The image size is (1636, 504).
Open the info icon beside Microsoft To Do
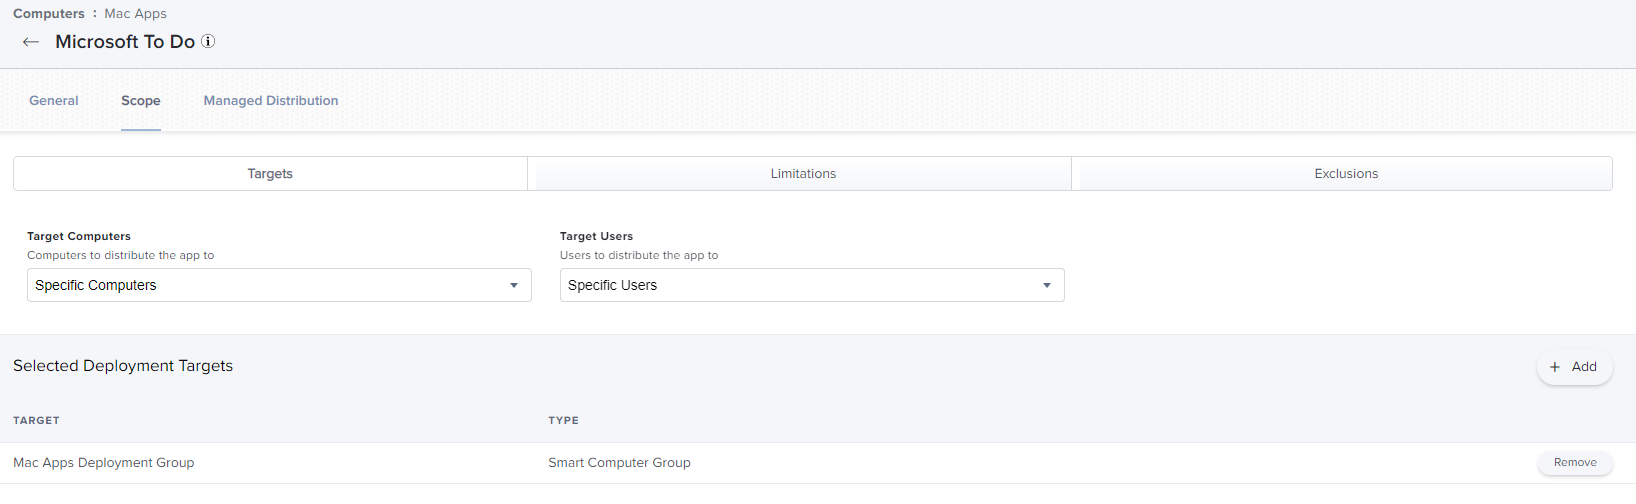(208, 41)
